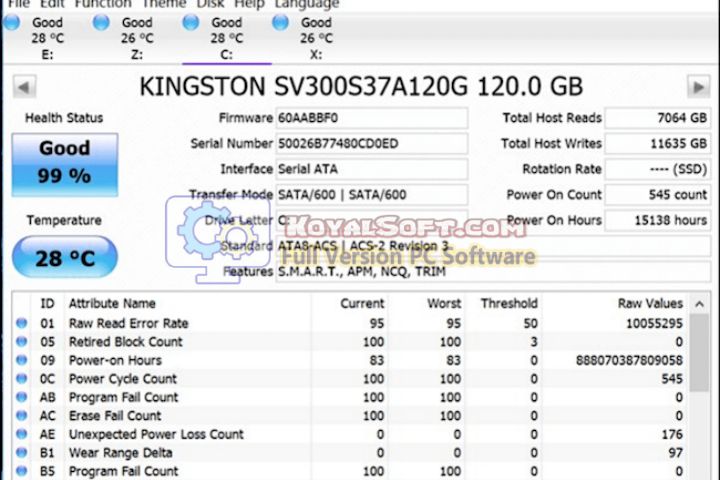Select the Wear Range Delta row

click(x=350, y=453)
